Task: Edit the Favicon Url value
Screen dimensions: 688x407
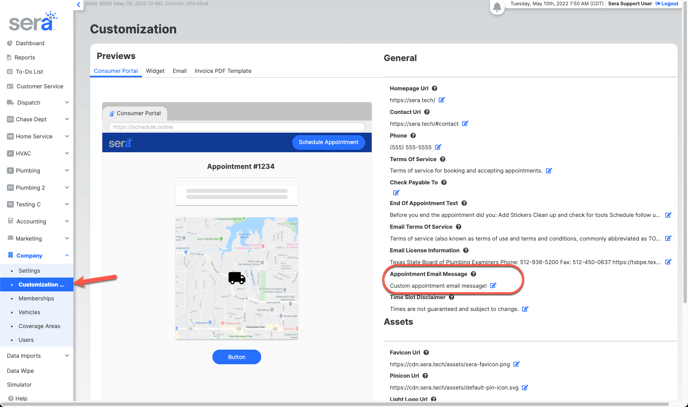Action: point(516,364)
